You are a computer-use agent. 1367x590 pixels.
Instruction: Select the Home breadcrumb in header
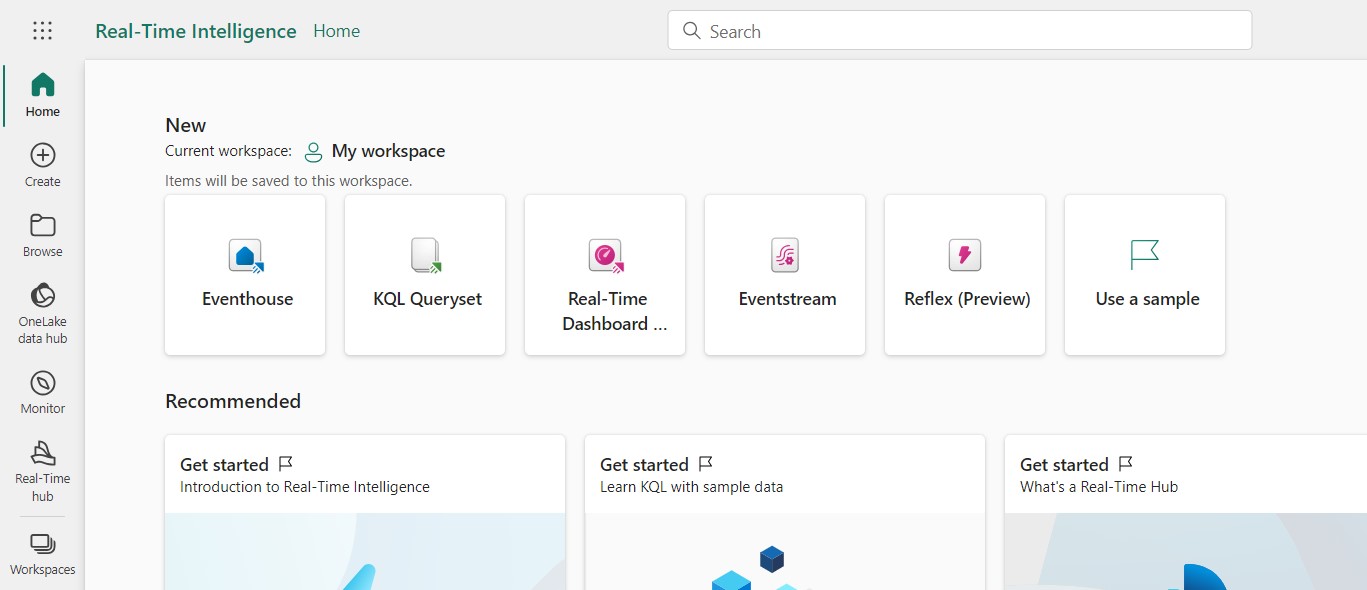[336, 31]
